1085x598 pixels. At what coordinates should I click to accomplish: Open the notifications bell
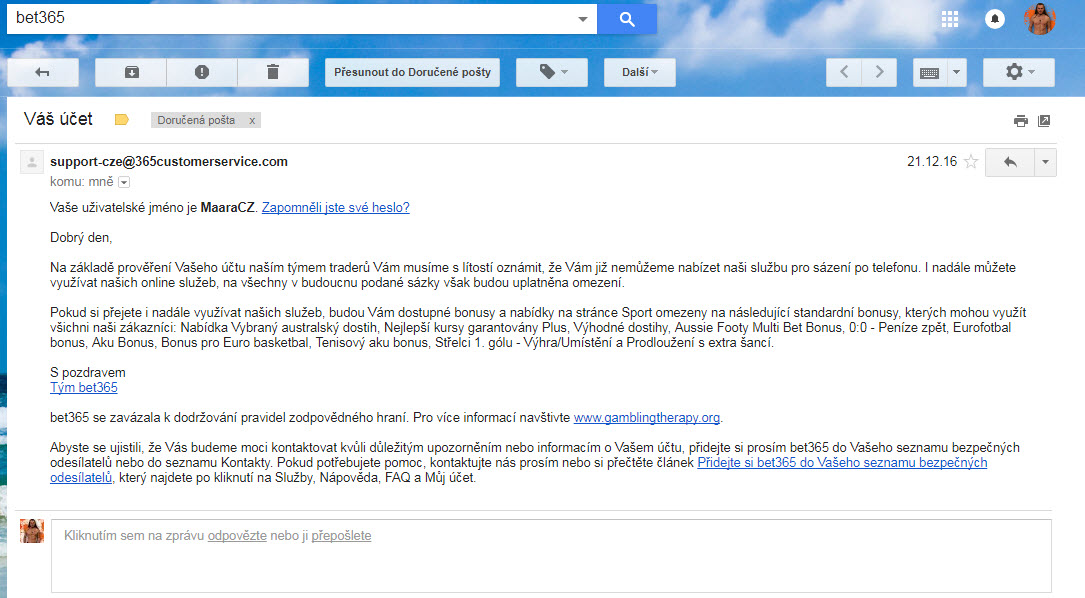(994, 19)
